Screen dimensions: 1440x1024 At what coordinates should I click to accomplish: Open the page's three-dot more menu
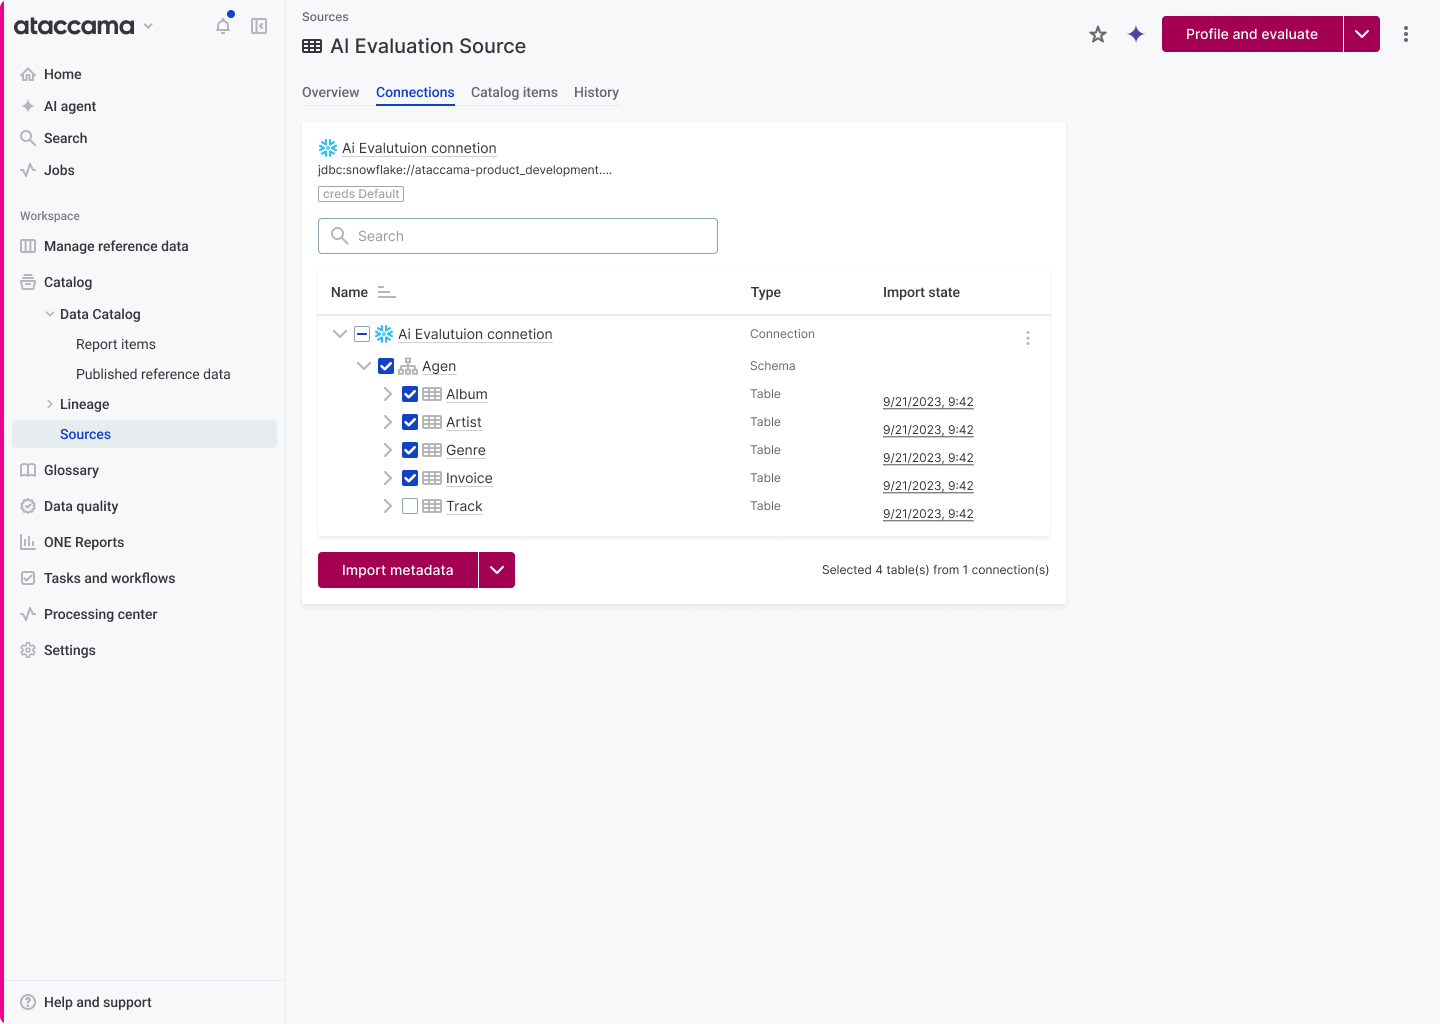point(1406,34)
